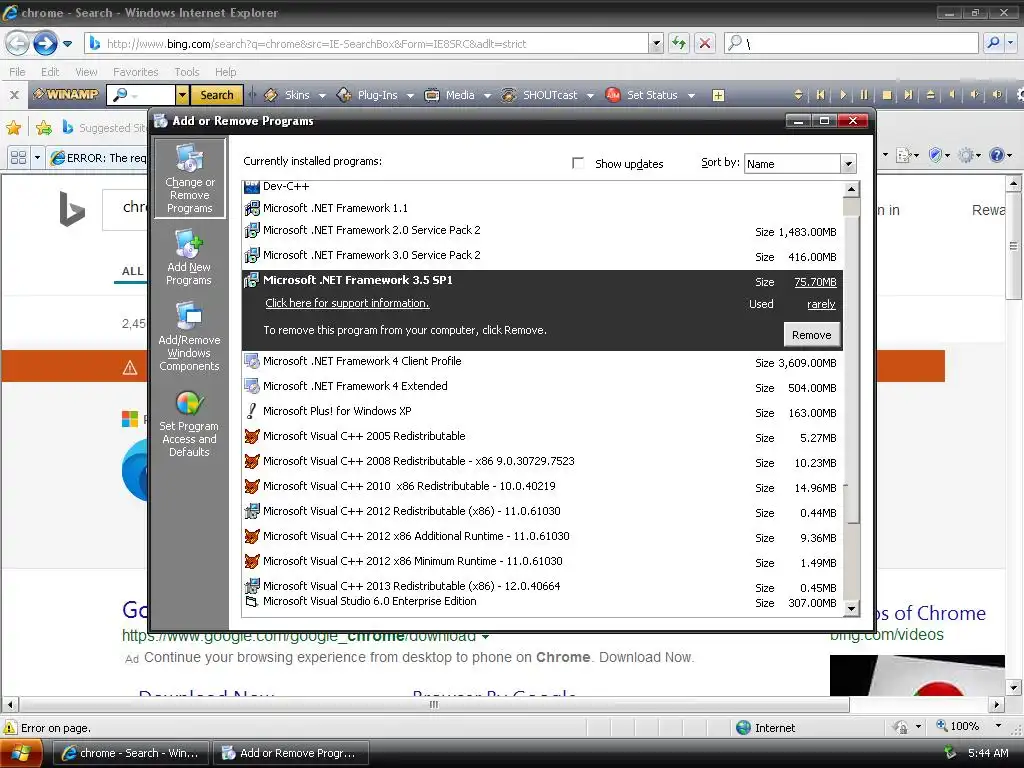Open the Winamp search box dropdown
The height and width of the screenshot is (768, 1024).
point(182,95)
